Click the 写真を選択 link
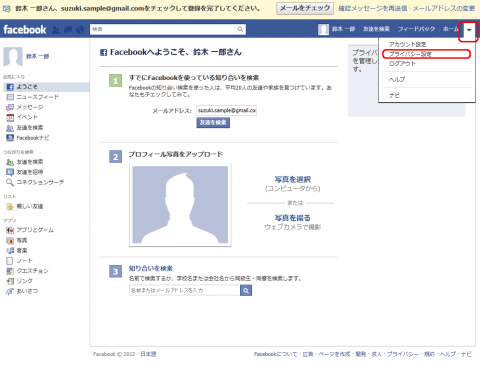This screenshot has height=369, width=480. click(292, 179)
